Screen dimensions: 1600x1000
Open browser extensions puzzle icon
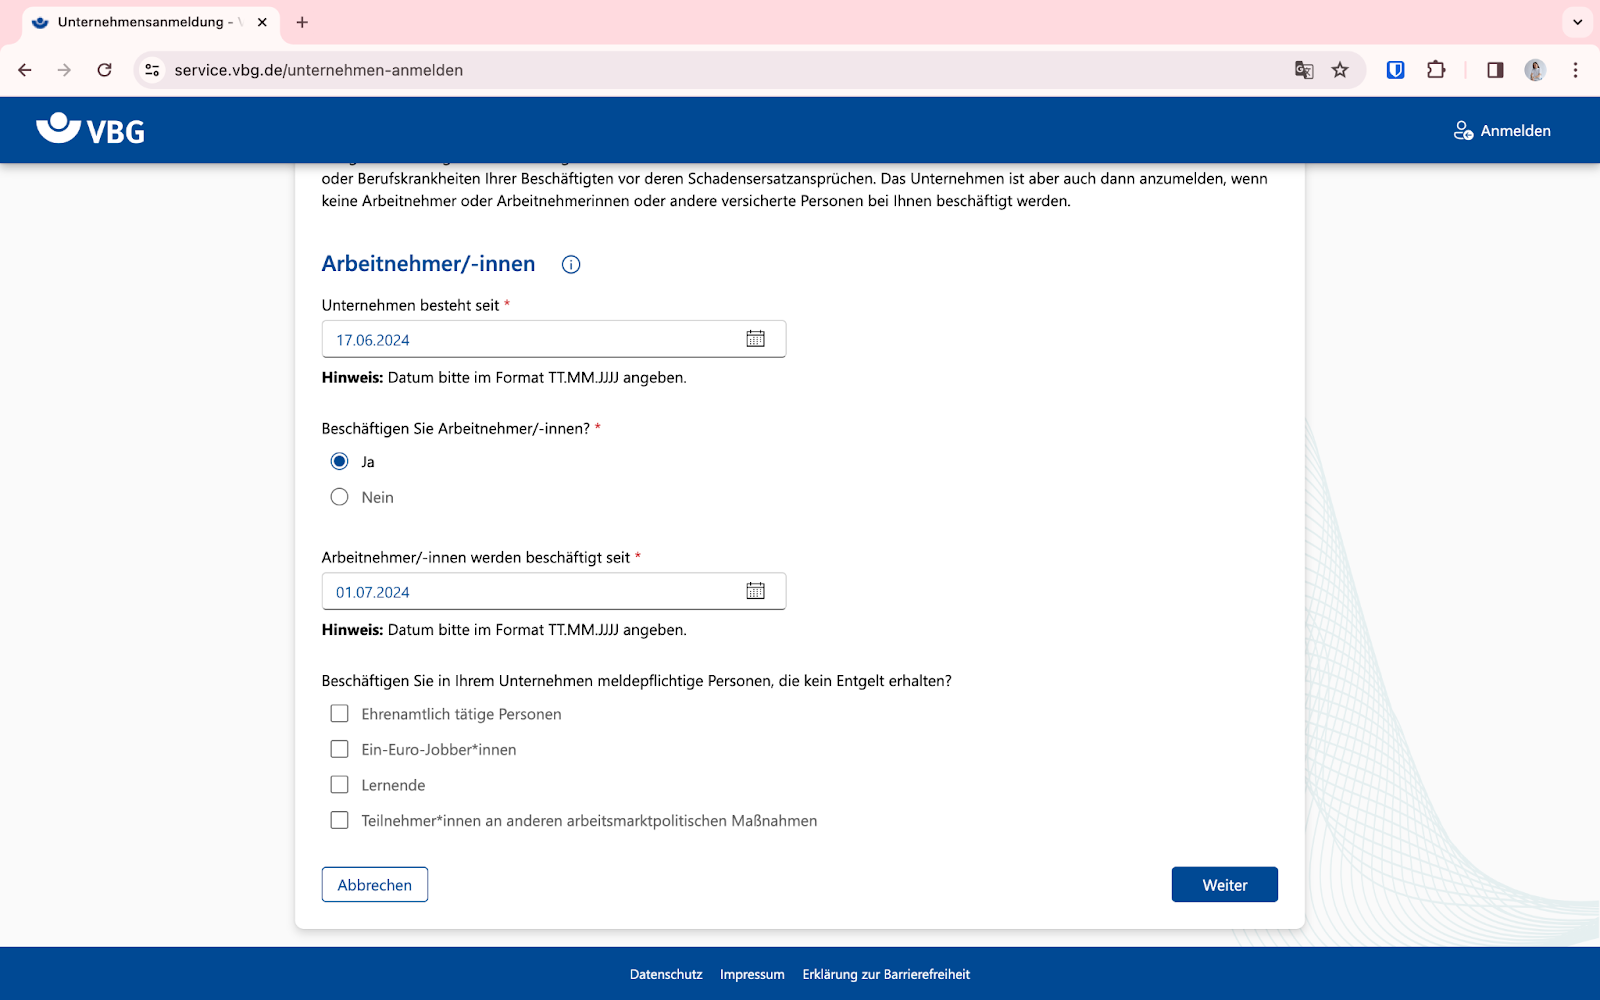(1436, 70)
